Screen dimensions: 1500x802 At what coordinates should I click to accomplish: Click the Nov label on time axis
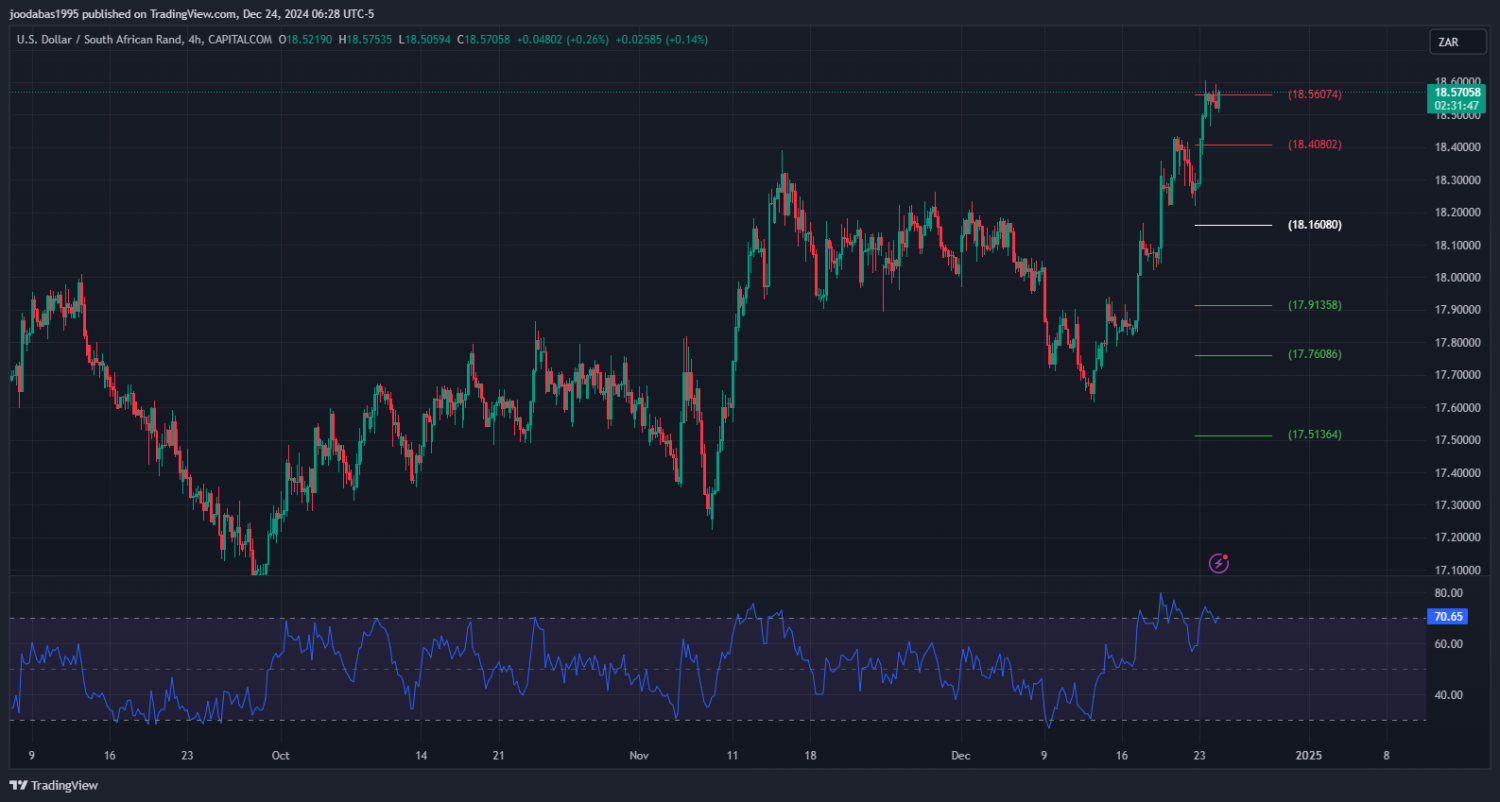[639, 756]
